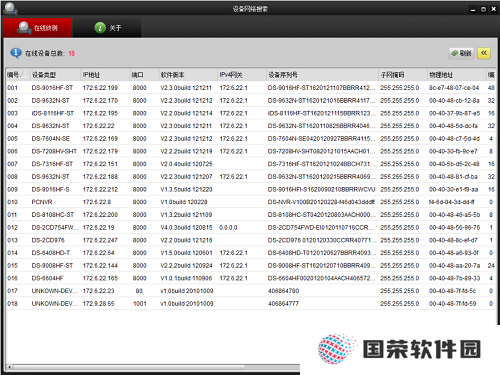Switch to the About tab
Screen dimensions: 500x375
pyautogui.click(x=107, y=28)
